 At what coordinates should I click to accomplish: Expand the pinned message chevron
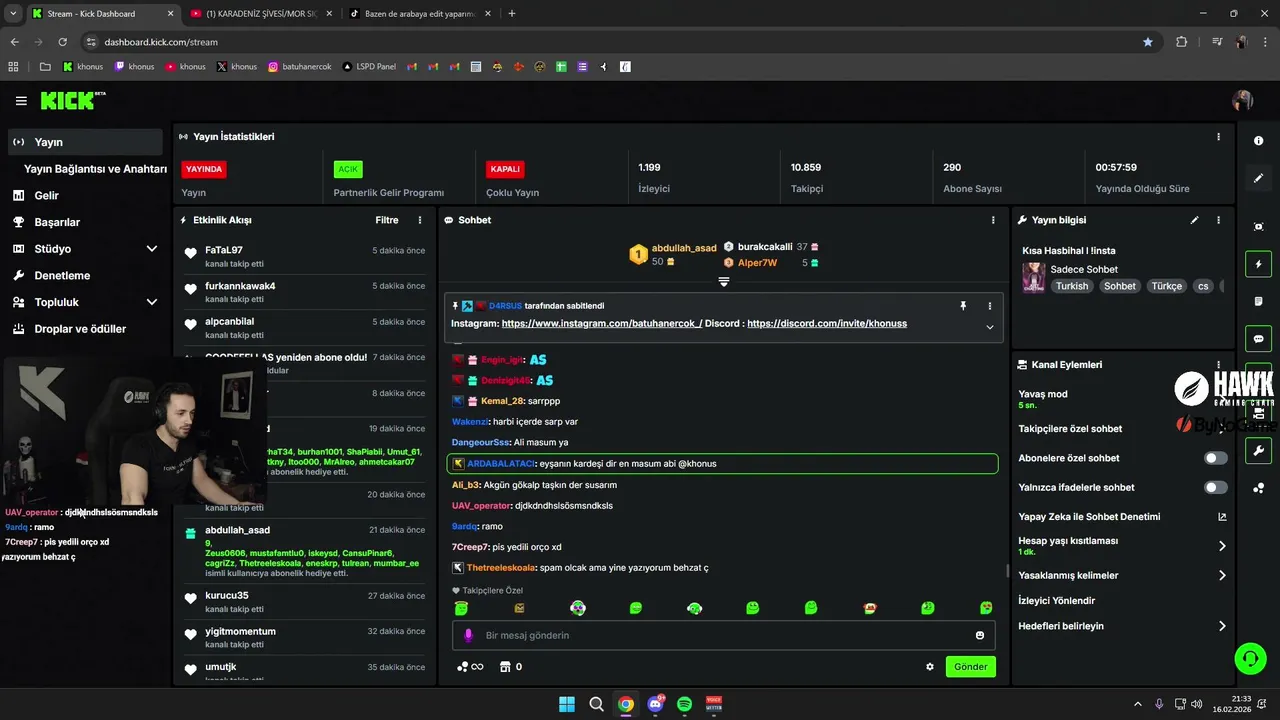click(990, 327)
